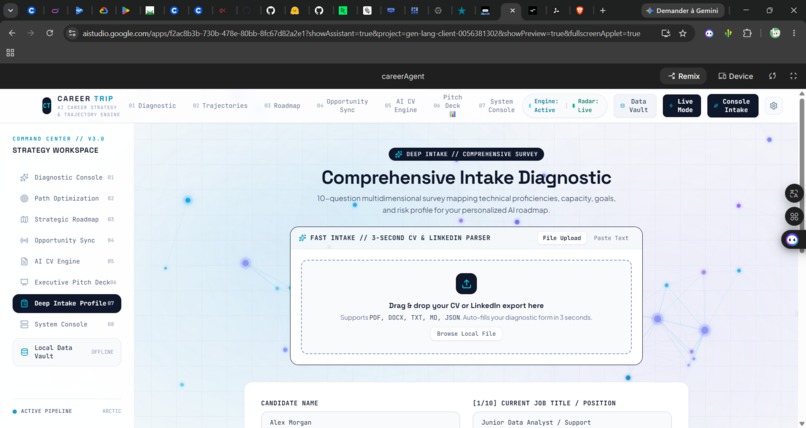The height and width of the screenshot is (428, 806).
Task: Open the browser extensions puzzle icon
Action: (x=747, y=33)
